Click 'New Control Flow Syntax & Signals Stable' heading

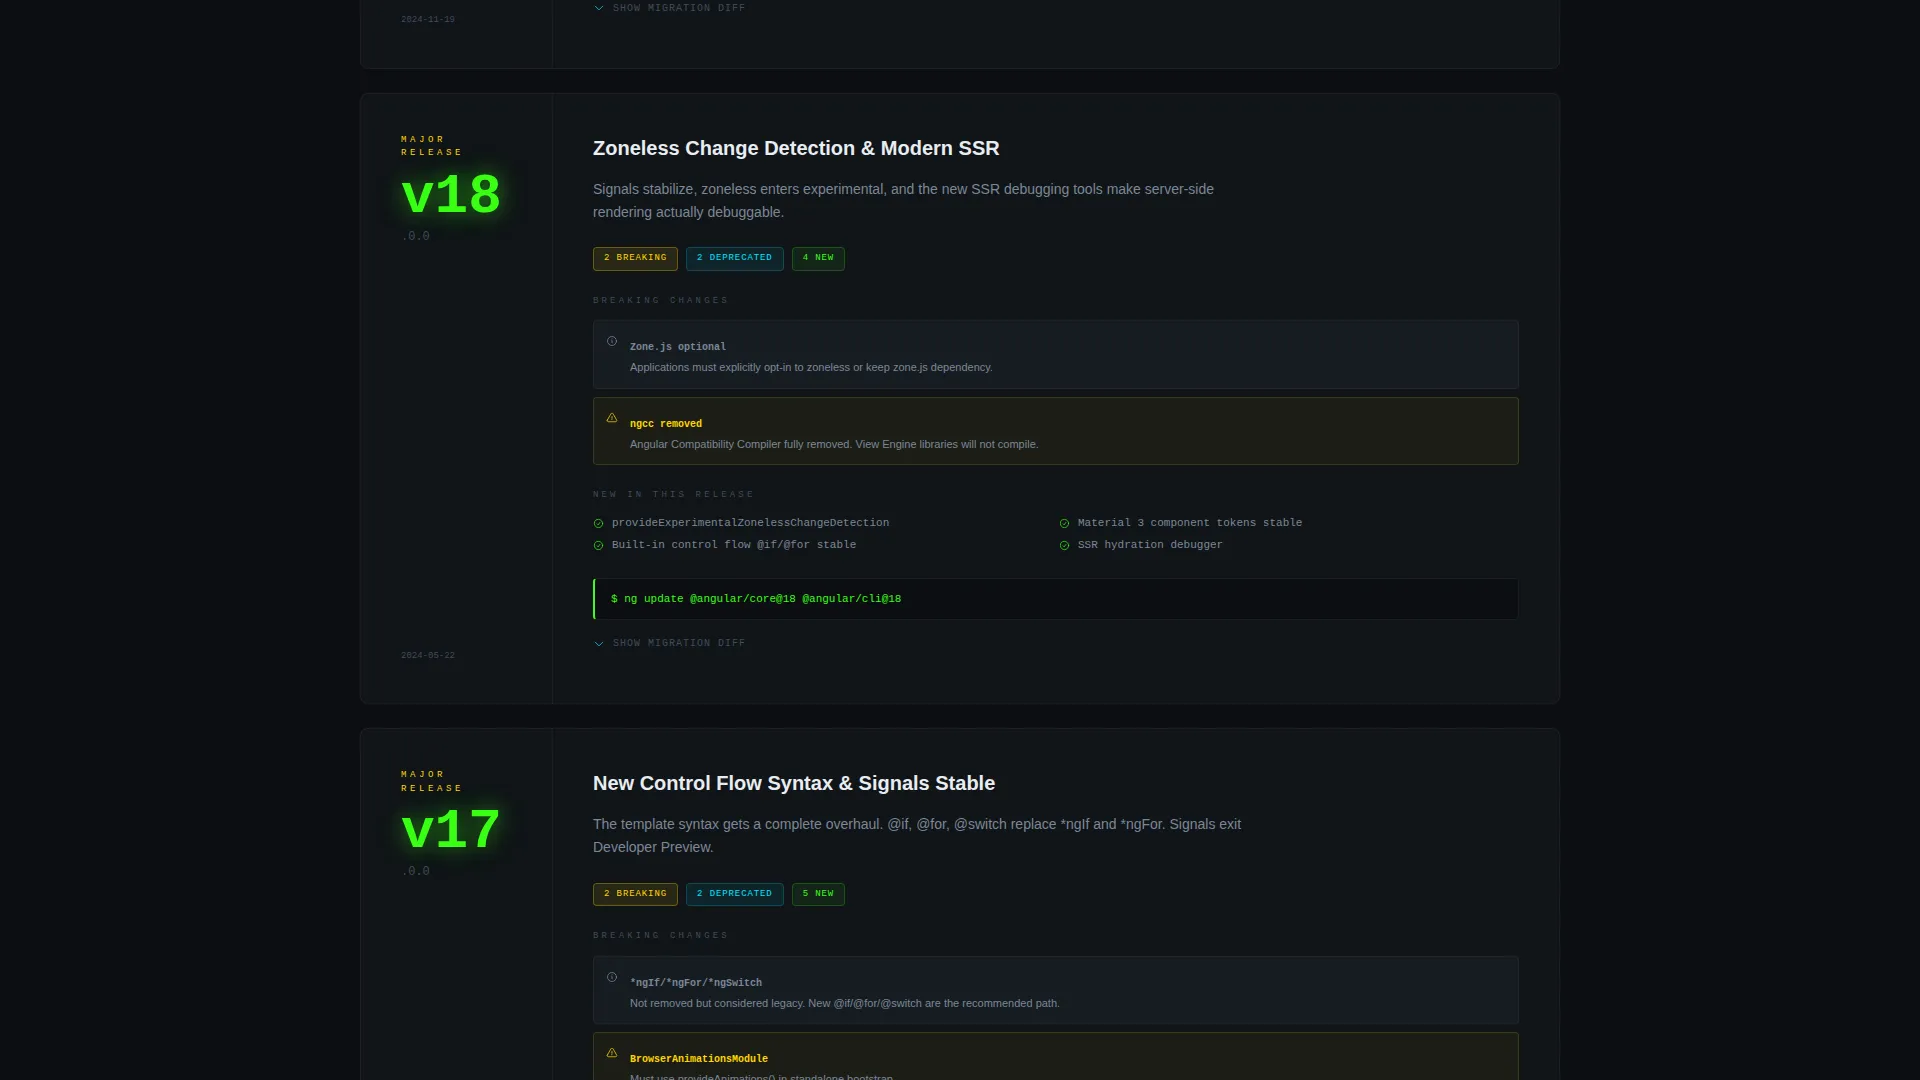(x=794, y=783)
